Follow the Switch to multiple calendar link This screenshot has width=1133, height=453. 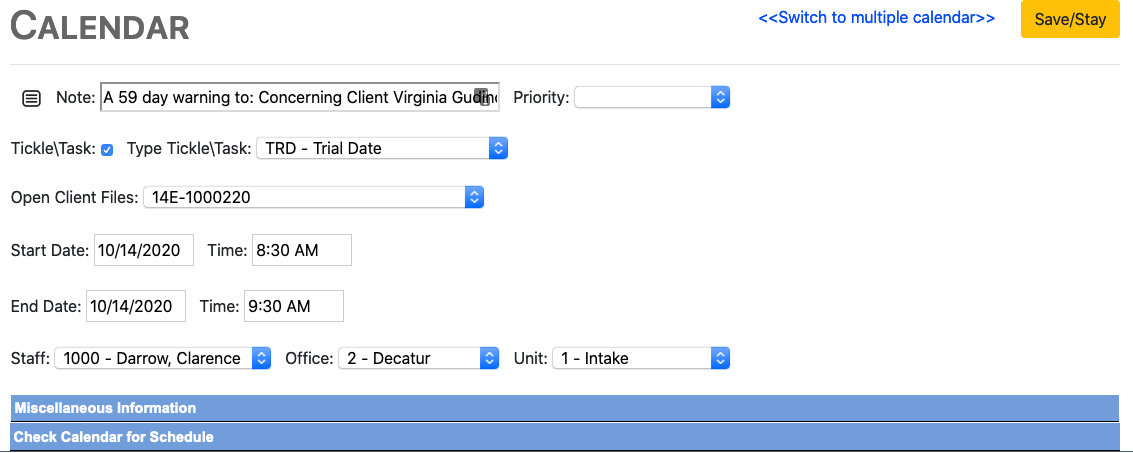coord(876,18)
